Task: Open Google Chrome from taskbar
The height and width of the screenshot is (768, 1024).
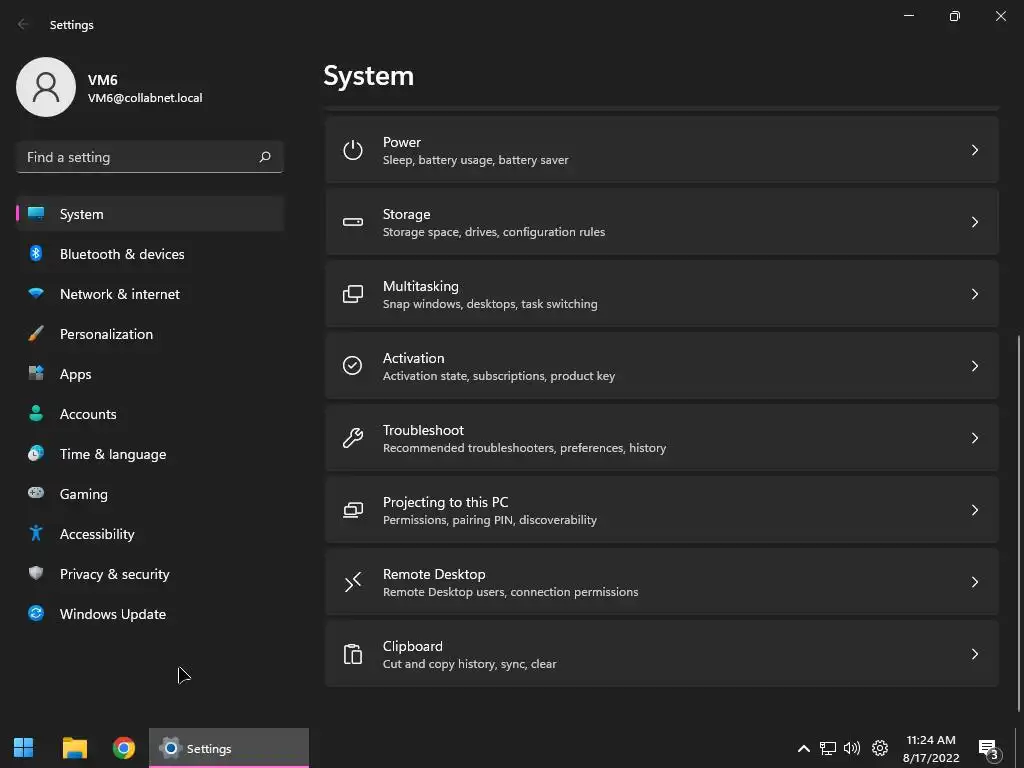Action: (x=123, y=748)
